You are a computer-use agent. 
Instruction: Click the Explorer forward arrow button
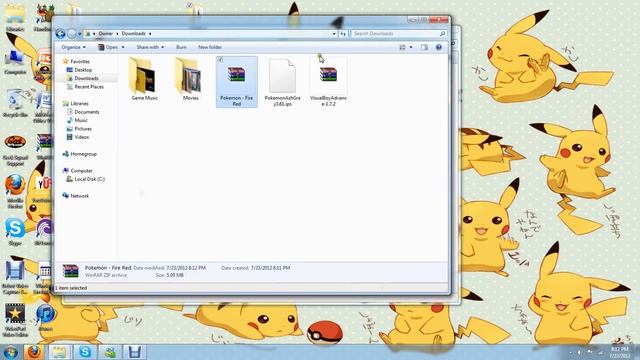[71, 34]
